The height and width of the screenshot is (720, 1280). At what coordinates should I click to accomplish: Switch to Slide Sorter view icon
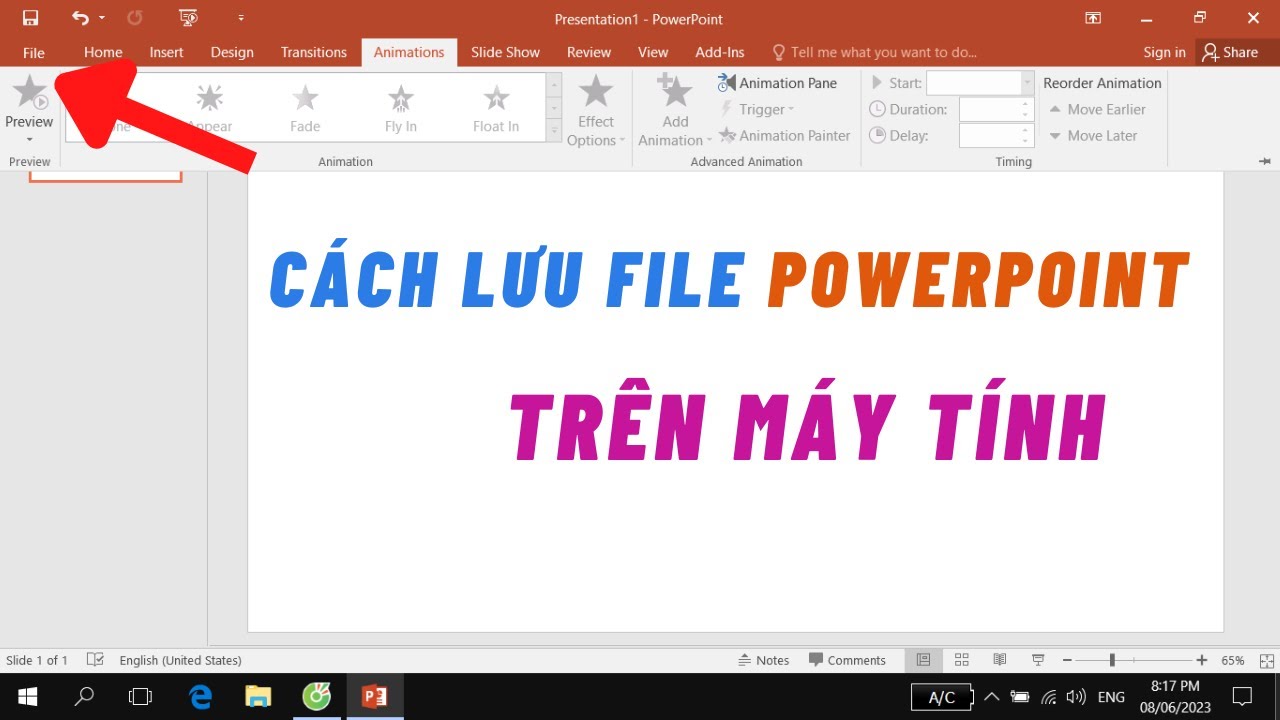coord(962,660)
